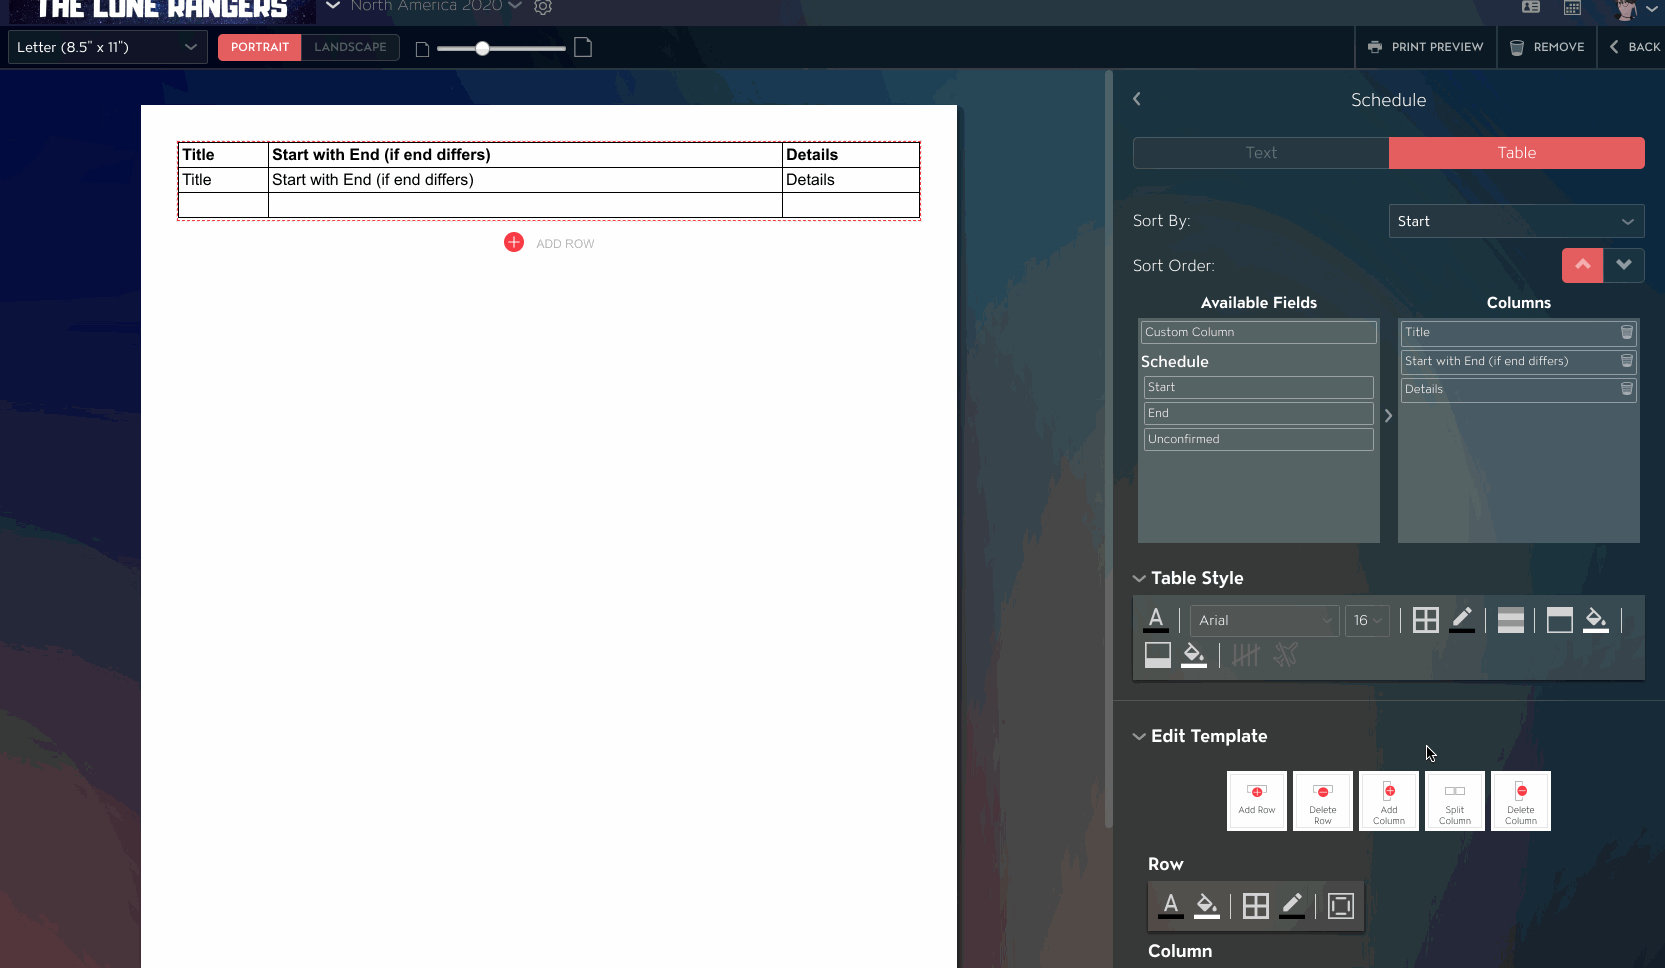The width and height of the screenshot is (1665, 968).
Task: Toggle striped rows icon in Table Style
Action: [1511, 620]
